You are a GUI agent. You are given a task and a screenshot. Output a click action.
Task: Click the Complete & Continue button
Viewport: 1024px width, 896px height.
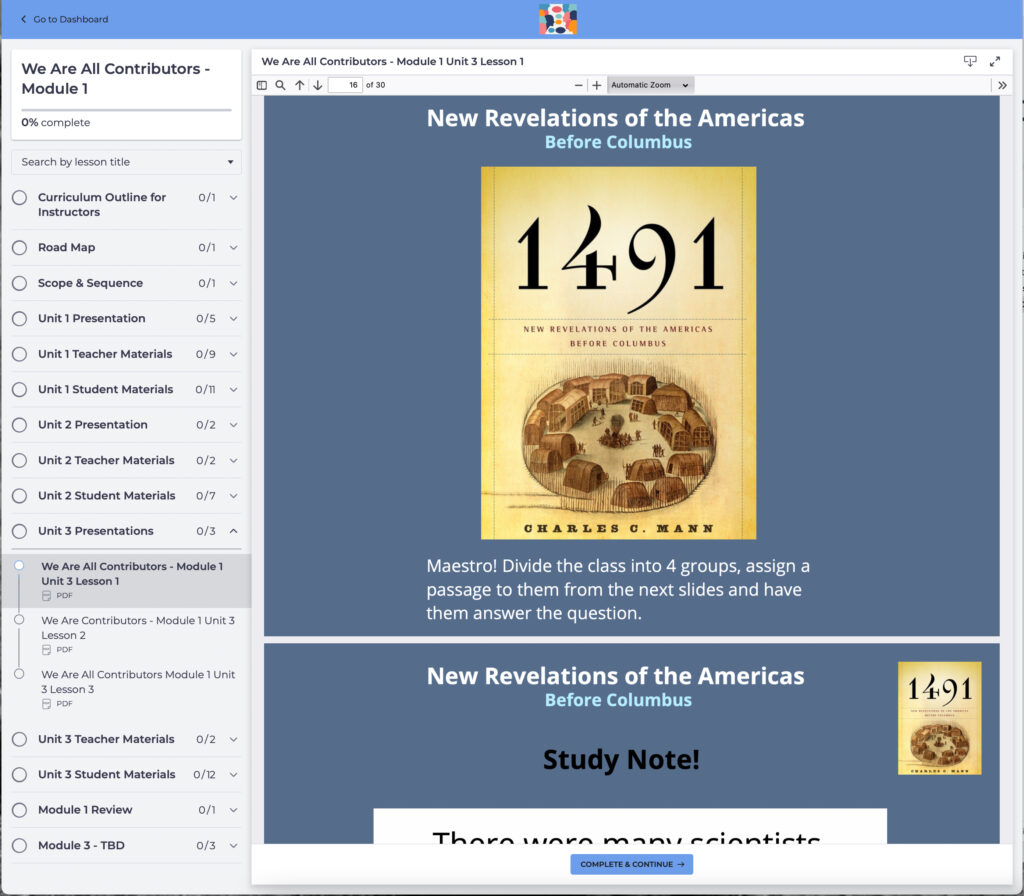click(x=631, y=865)
